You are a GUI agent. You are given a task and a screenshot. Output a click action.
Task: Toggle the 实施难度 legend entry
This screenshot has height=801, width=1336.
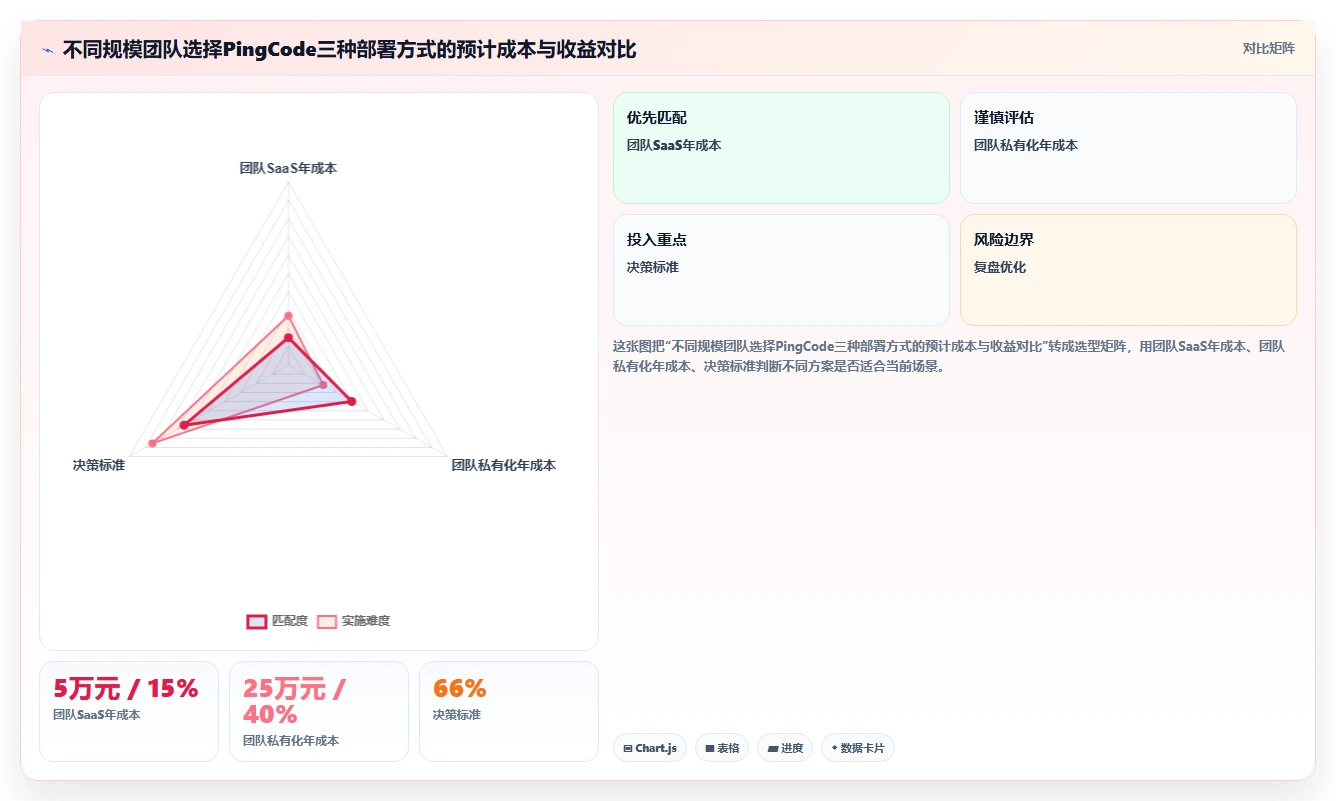pyautogui.click(x=353, y=621)
